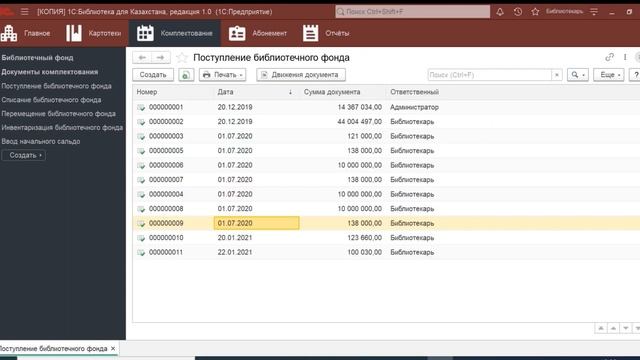Screen dimensions: 640x360
Task: Close the Поступление библиотечного фонда tab
Action: [x=113, y=349]
